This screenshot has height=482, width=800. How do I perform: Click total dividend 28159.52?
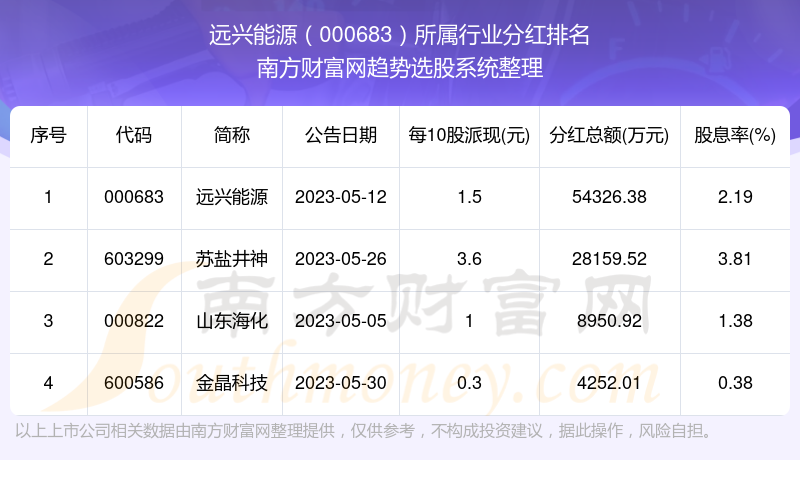[609, 259]
